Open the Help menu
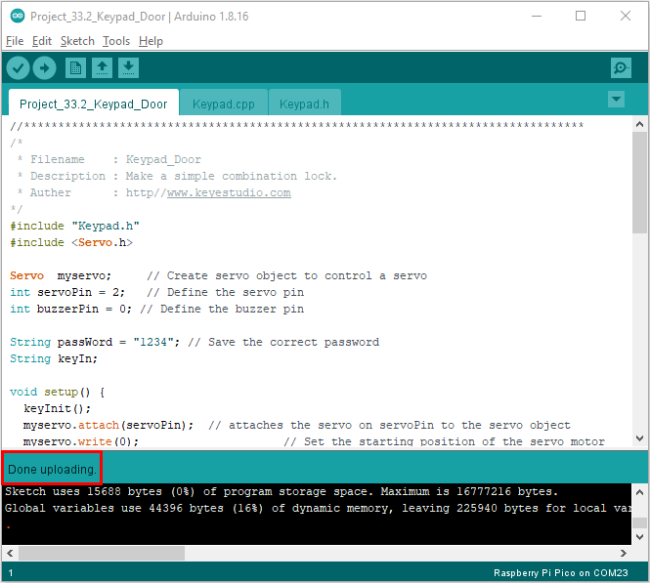The height and width of the screenshot is (584, 650). pos(151,41)
